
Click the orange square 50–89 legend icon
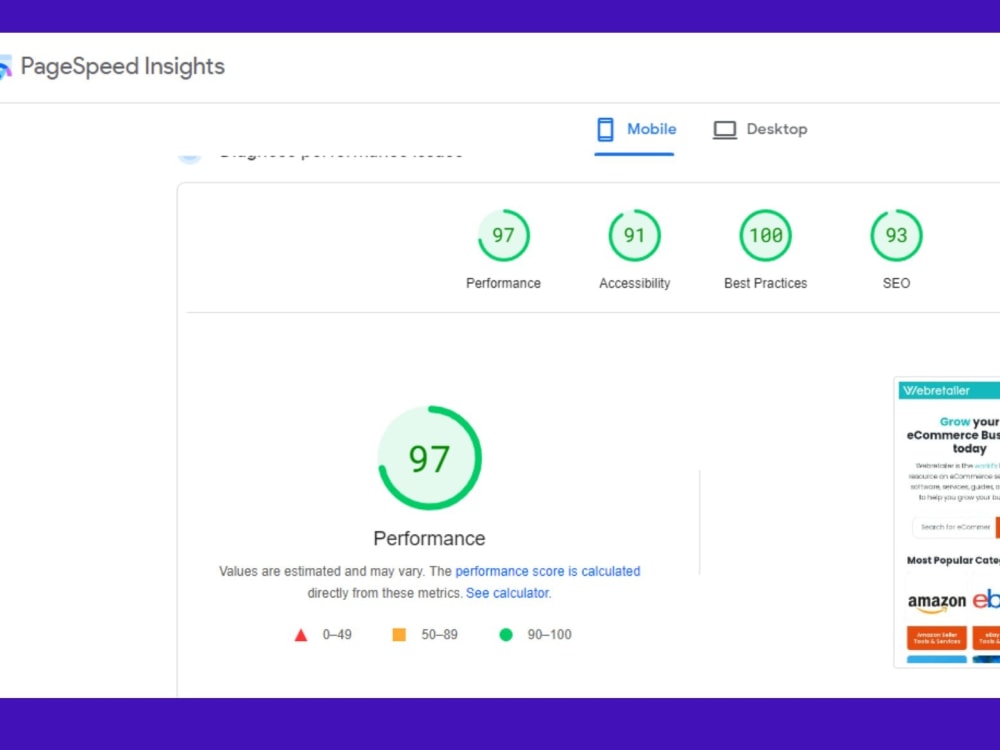(399, 635)
